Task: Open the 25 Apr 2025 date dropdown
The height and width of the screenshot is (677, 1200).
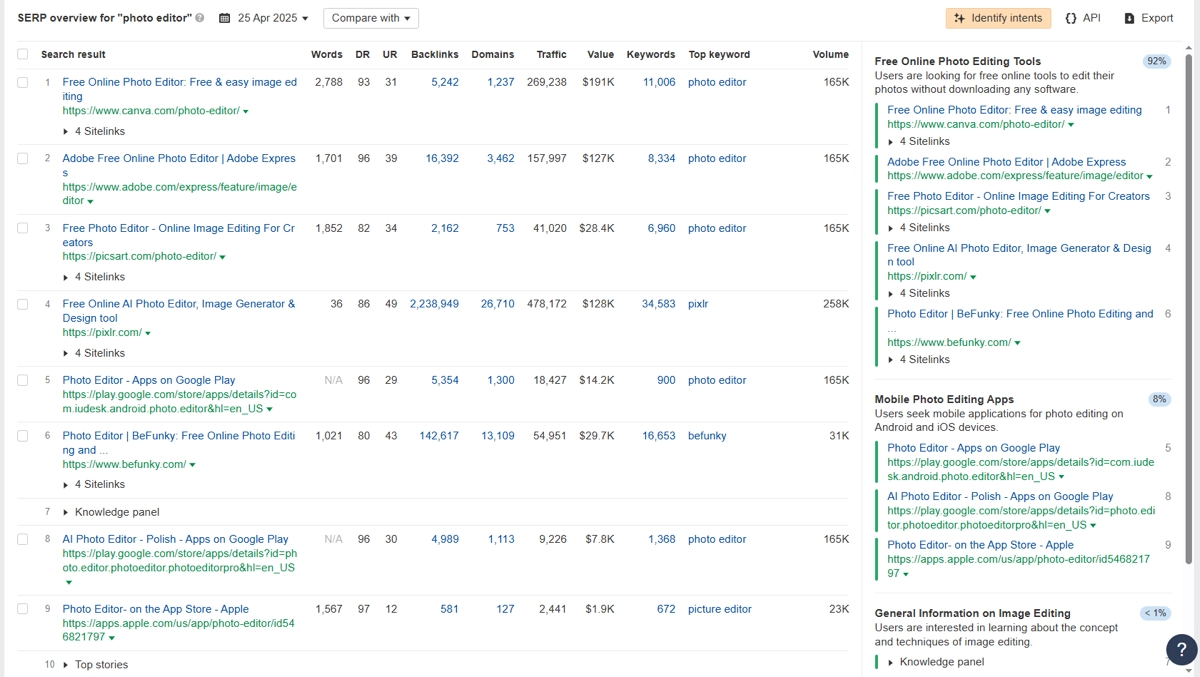Action: (270, 17)
